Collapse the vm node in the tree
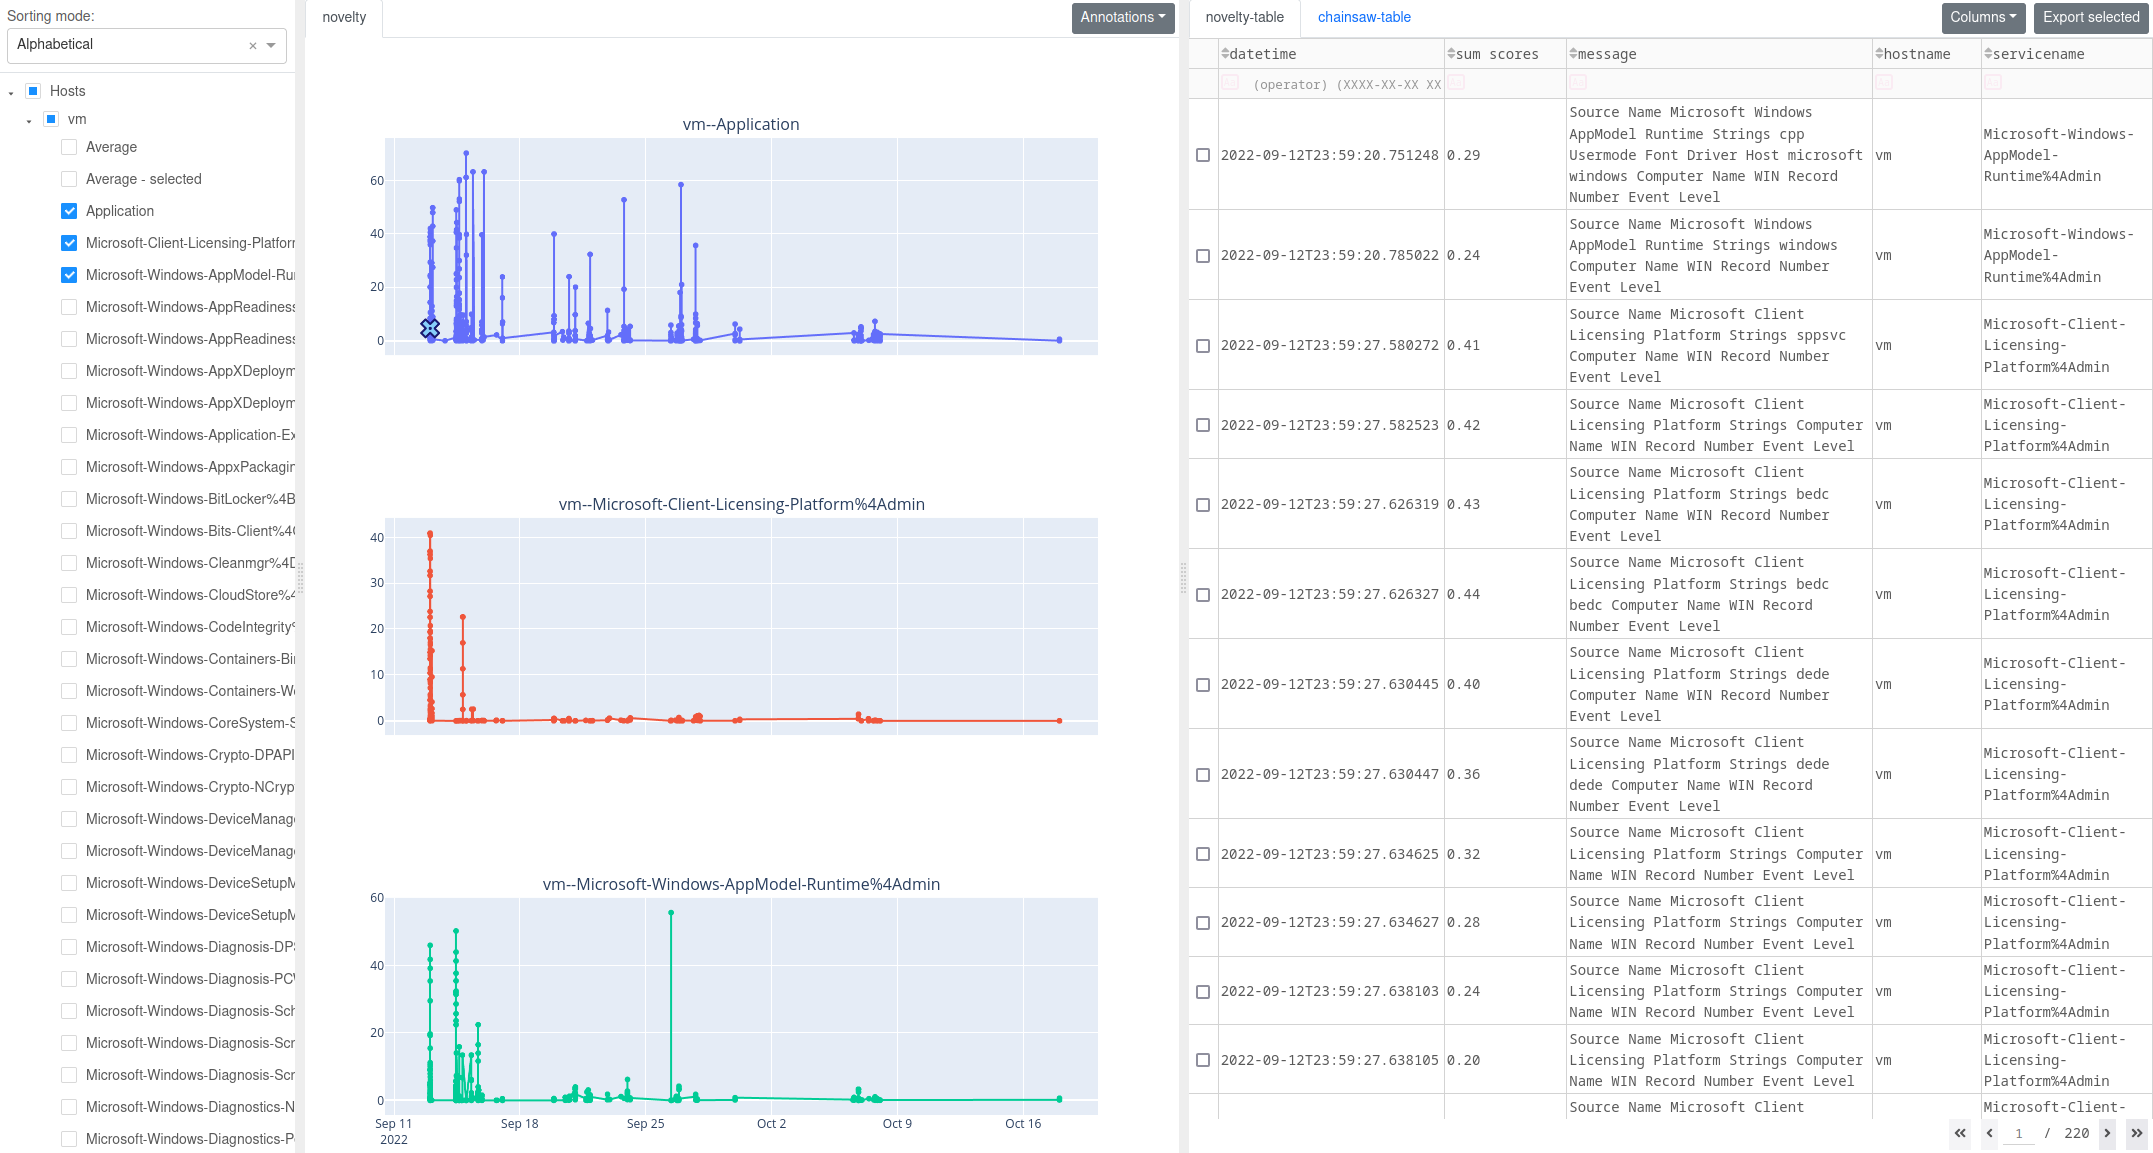2153x1153 pixels. pos(28,120)
